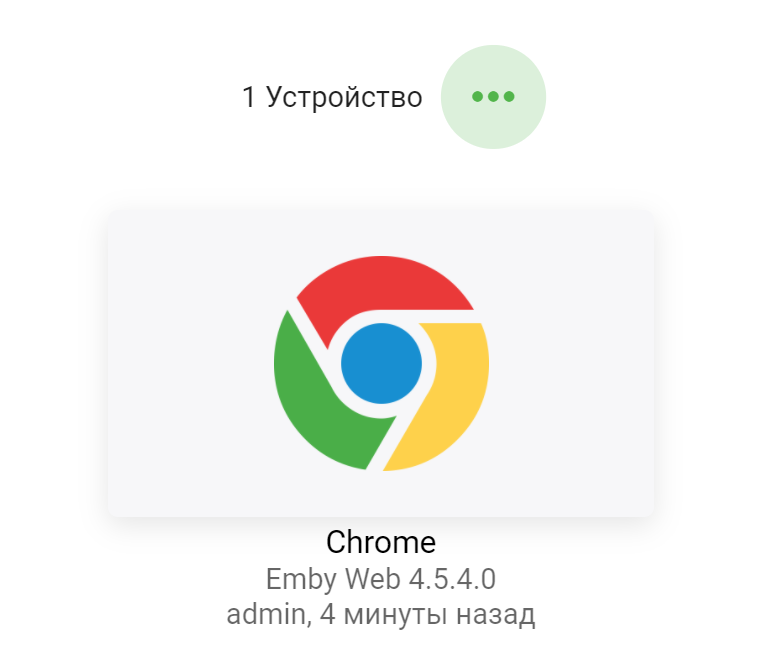
Task: Open the Chrome device name label
Action: 381,542
